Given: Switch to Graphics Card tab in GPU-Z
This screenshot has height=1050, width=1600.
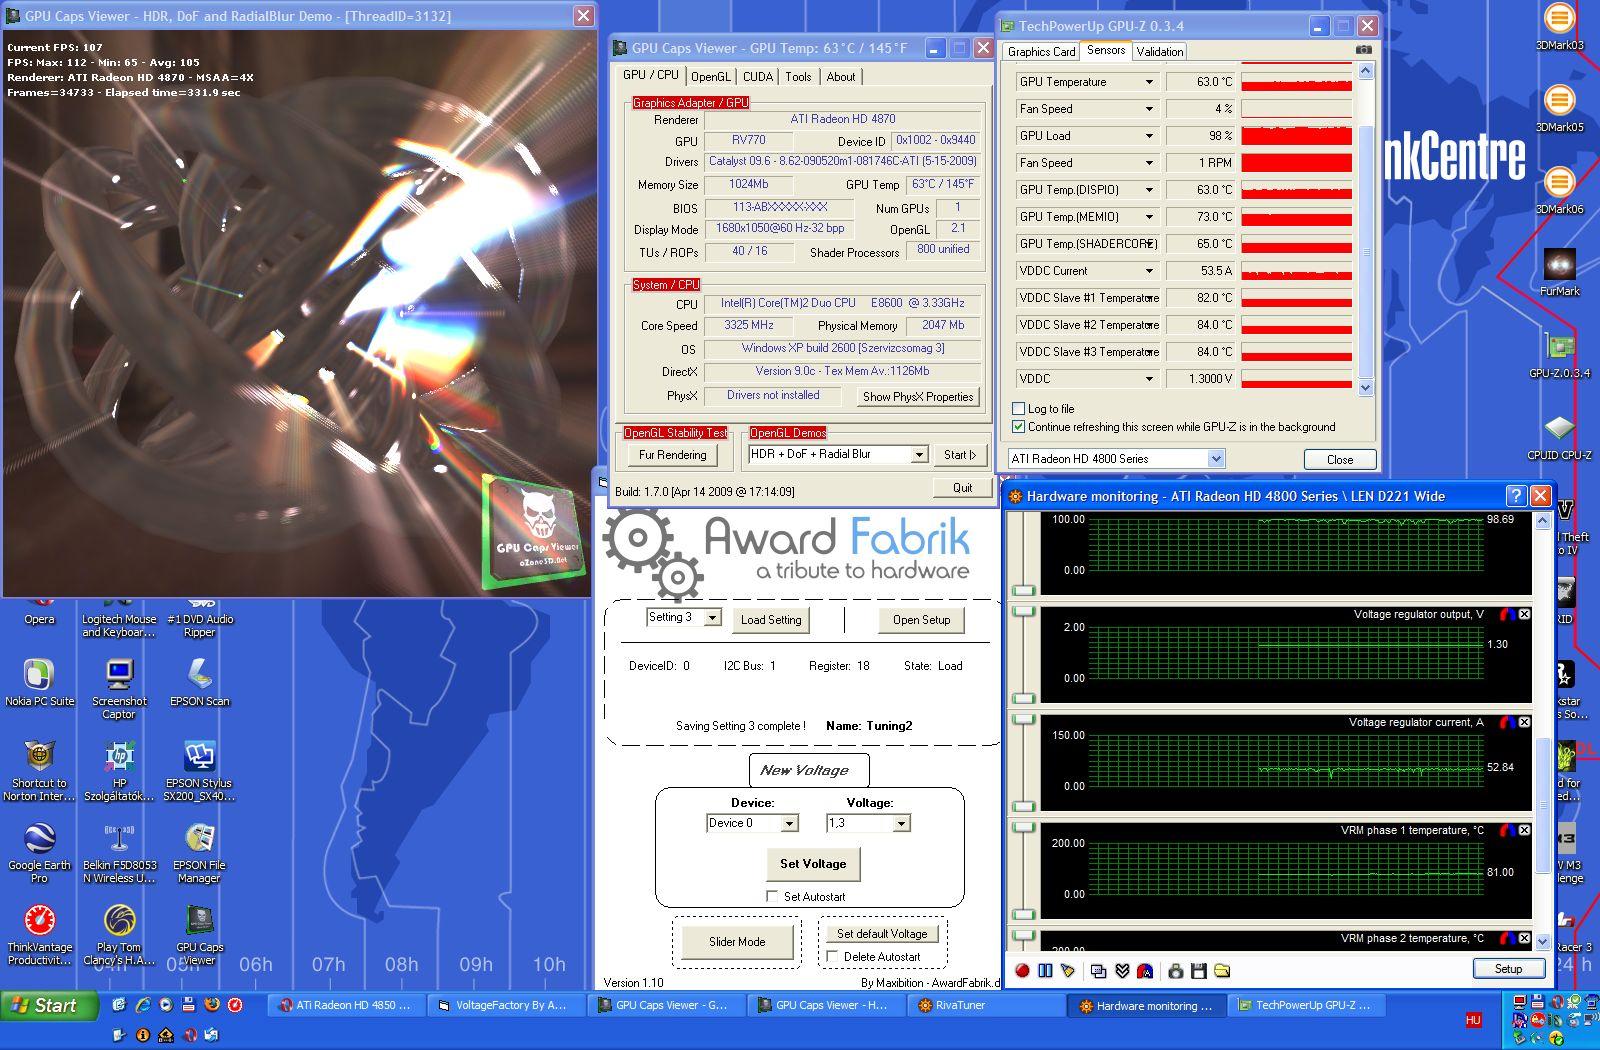Looking at the screenshot, I should point(1041,51).
